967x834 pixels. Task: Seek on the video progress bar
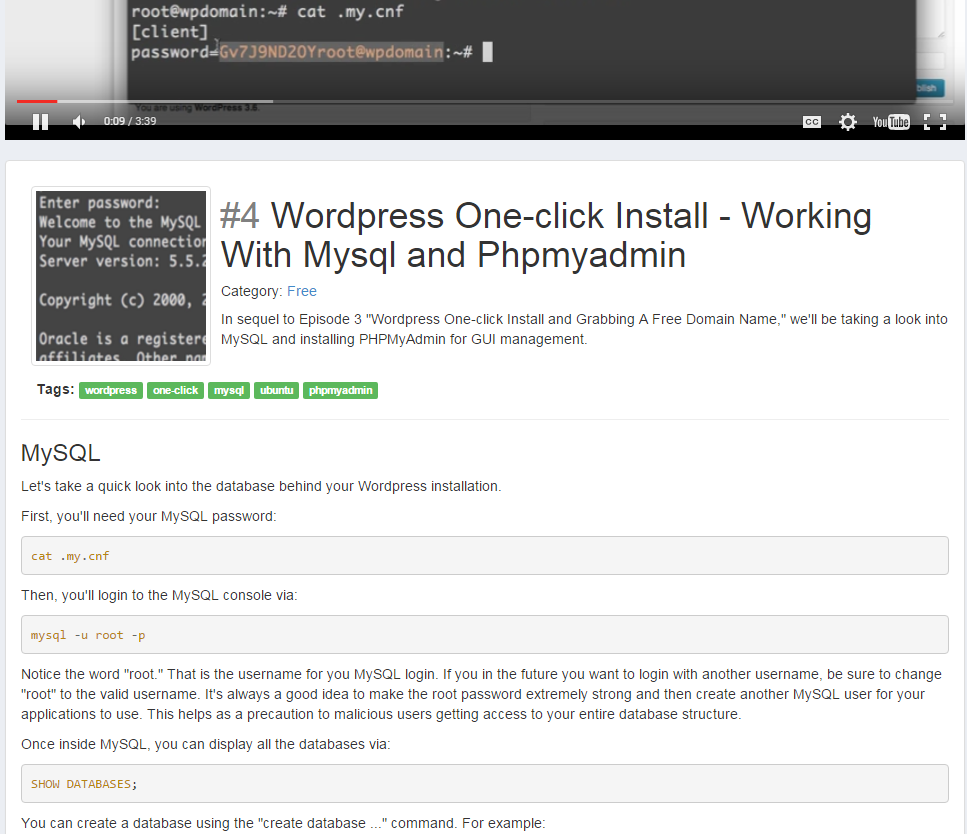pyautogui.click(x=484, y=101)
